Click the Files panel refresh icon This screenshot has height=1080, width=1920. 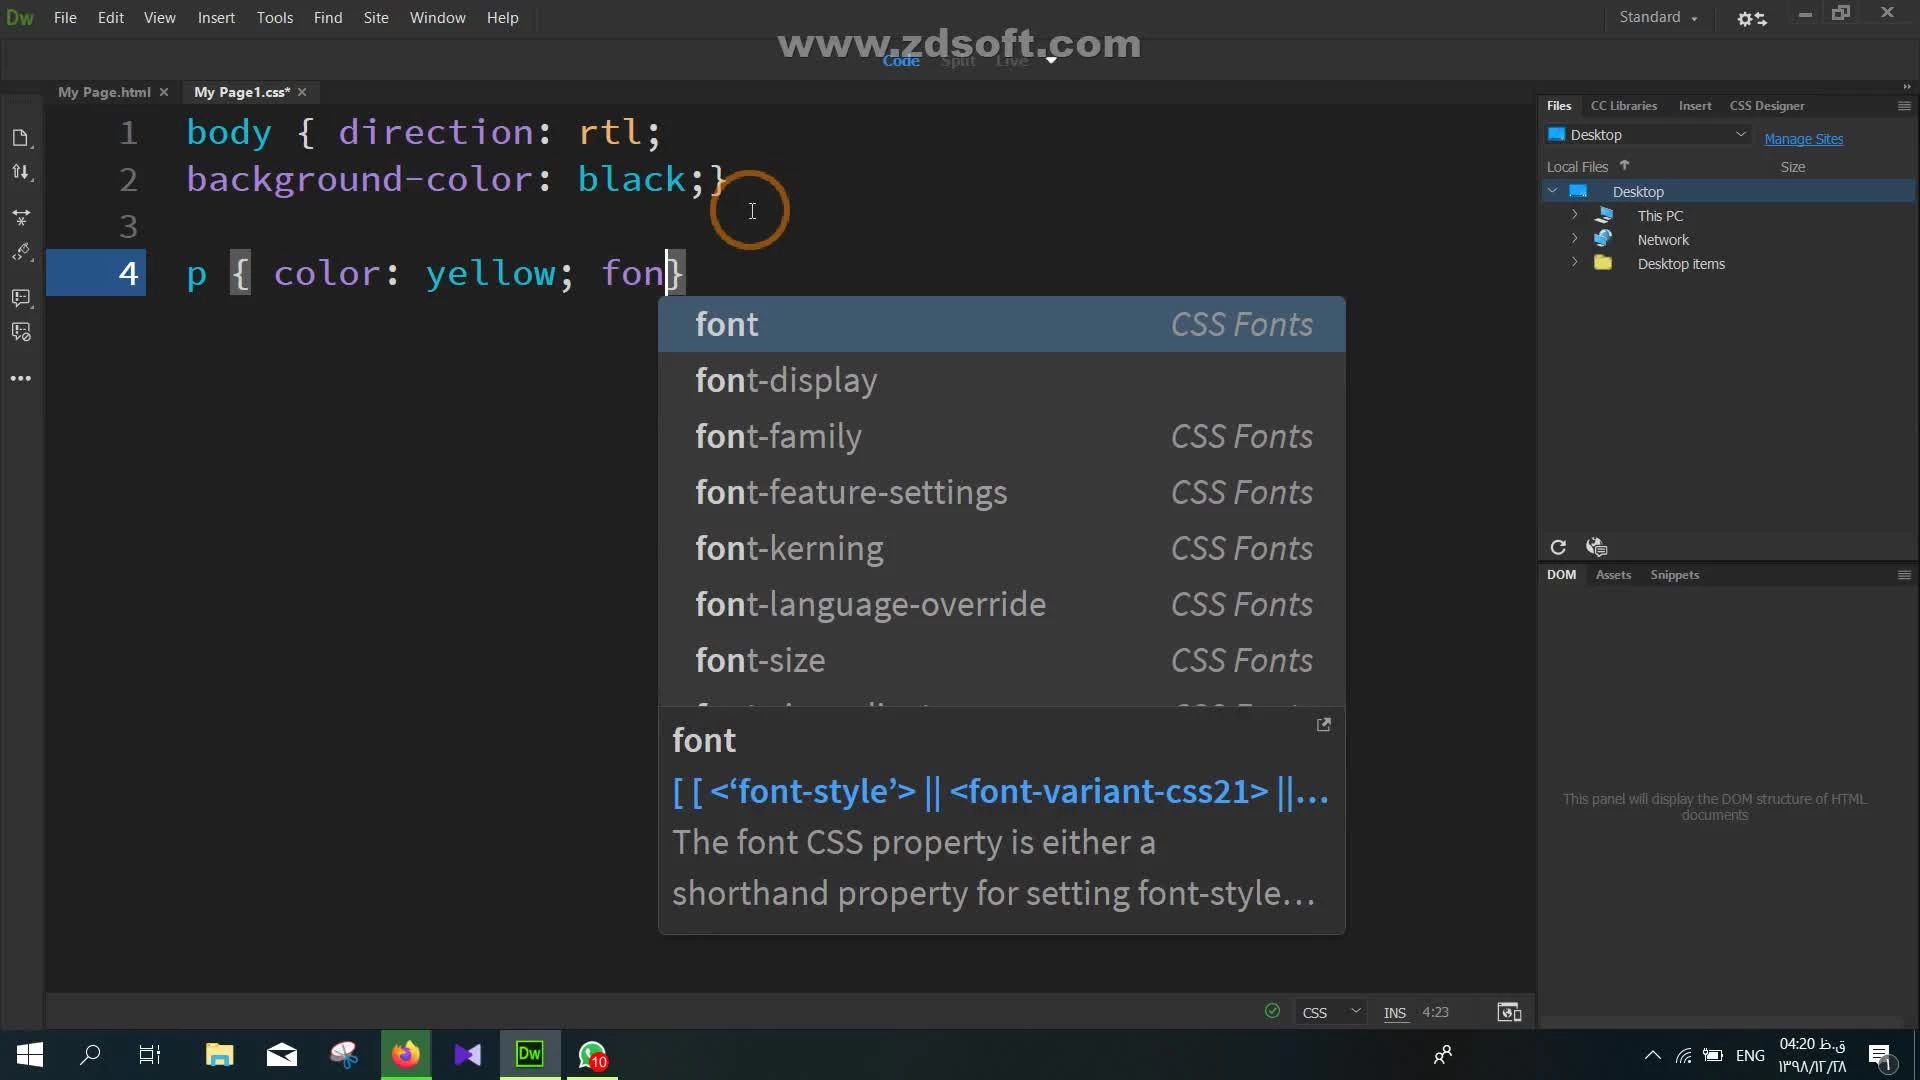[x=1558, y=547]
